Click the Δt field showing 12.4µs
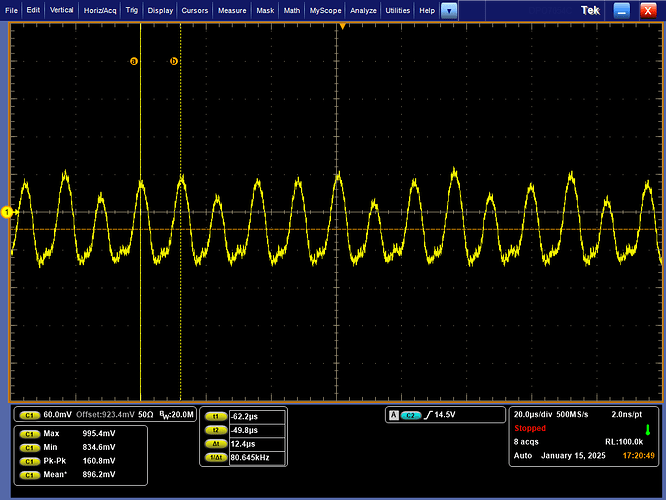This screenshot has width=666, height=500. (257, 444)
